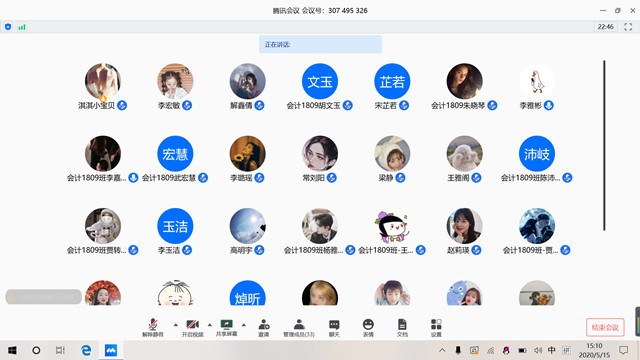Click the blue shield security icon
The image size is (640, 360).
[8, 27]
